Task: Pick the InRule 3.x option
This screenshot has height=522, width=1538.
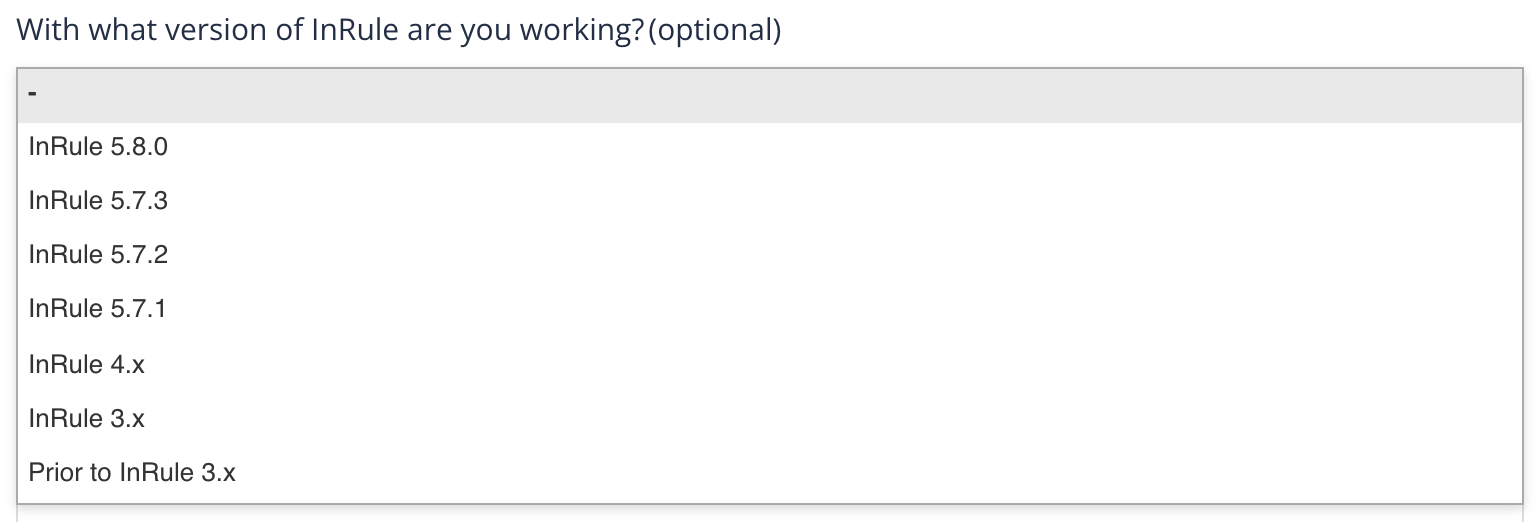Action: pyautogui.click(x=87, y=417)
